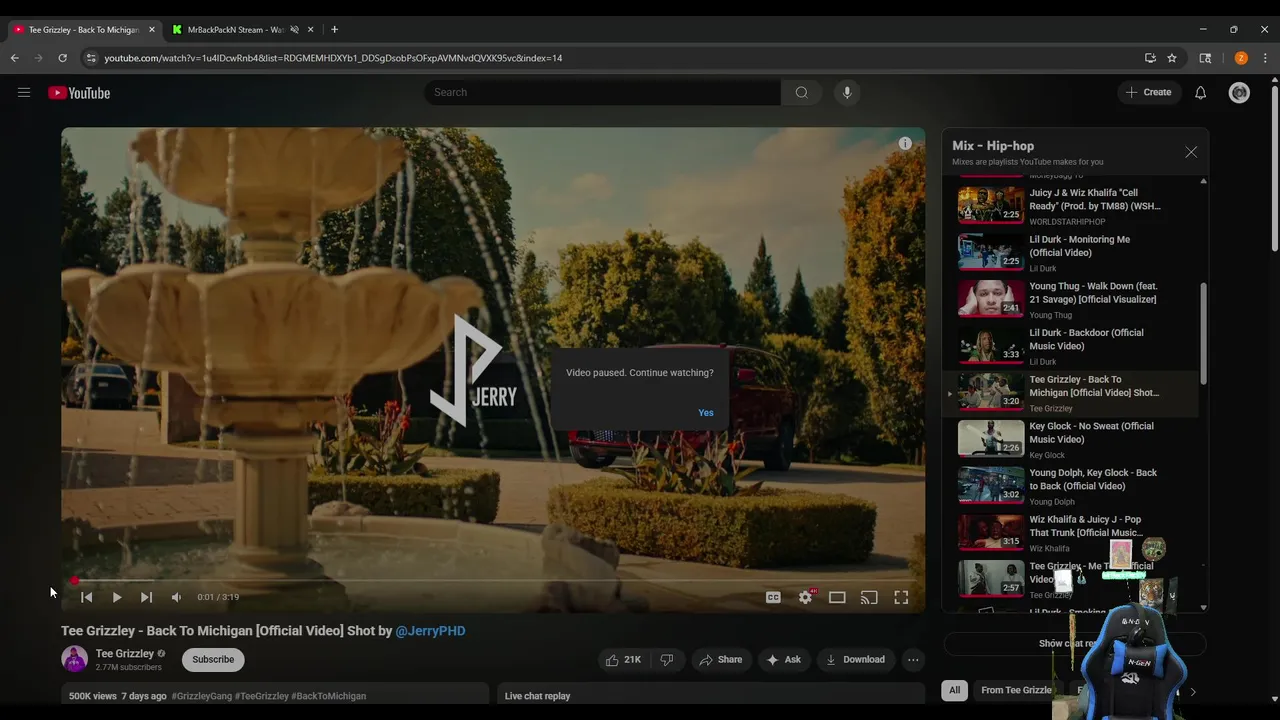
Task: Confirm Yes to continue watching
Action: click(706, 413)
